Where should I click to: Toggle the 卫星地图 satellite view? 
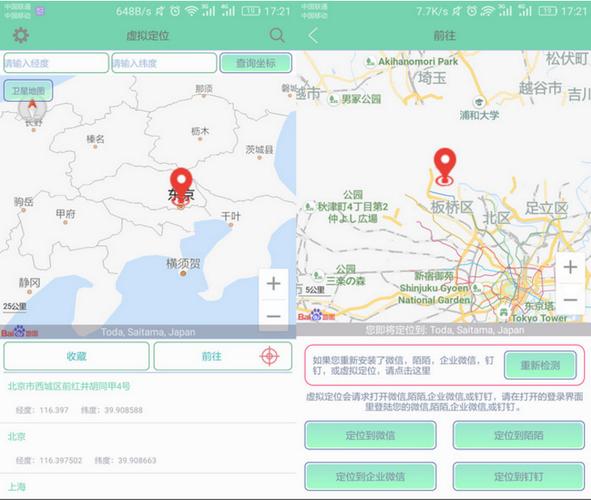(28, 91)
